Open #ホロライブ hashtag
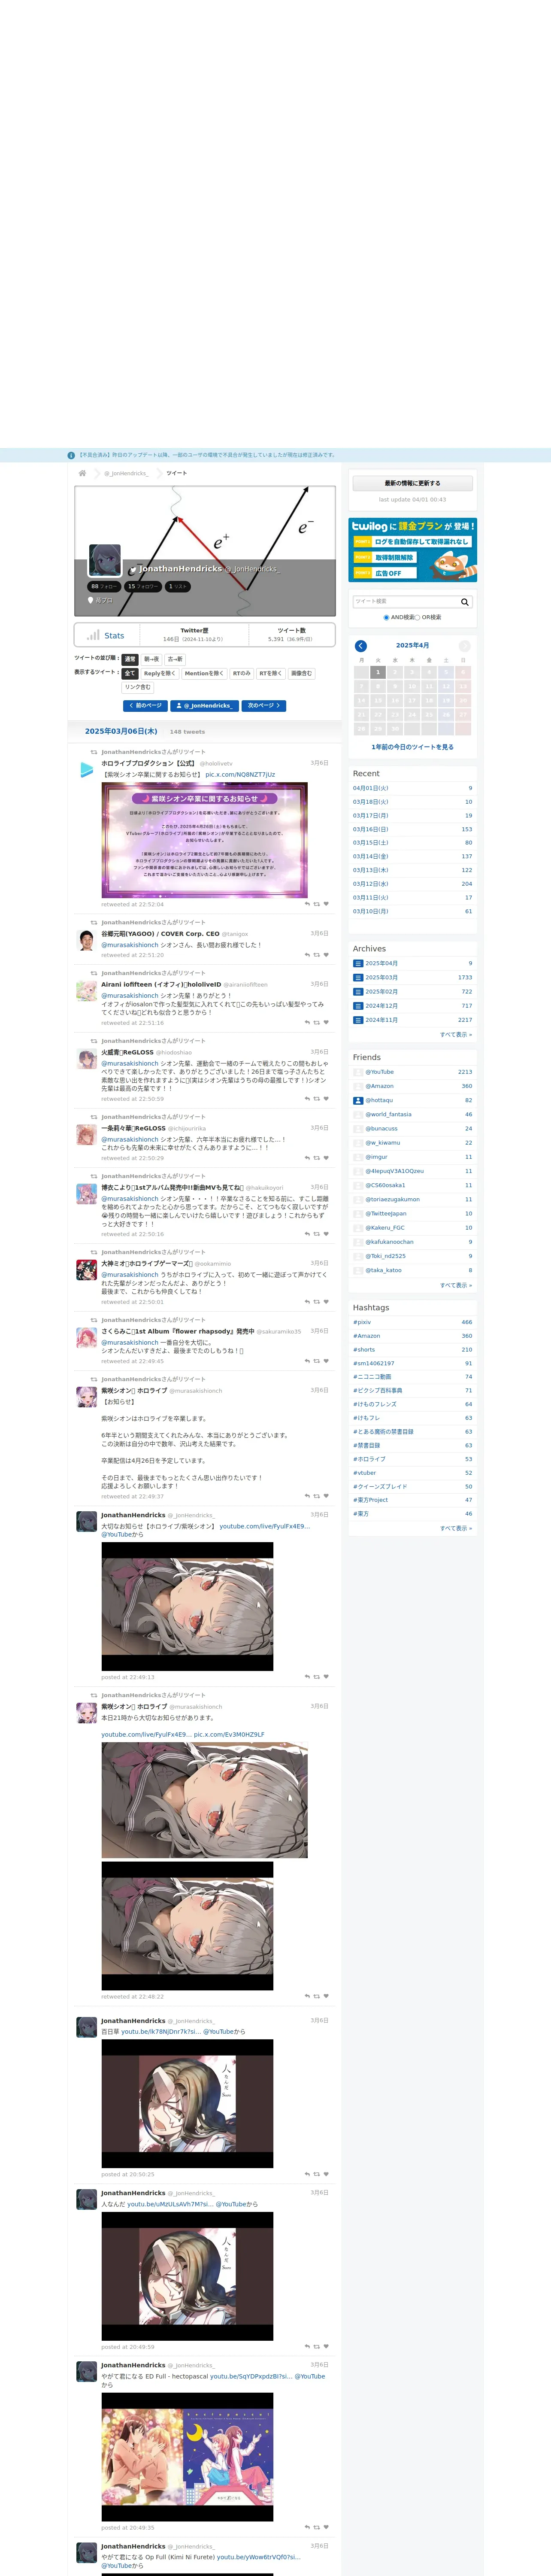 (369, 1459)
